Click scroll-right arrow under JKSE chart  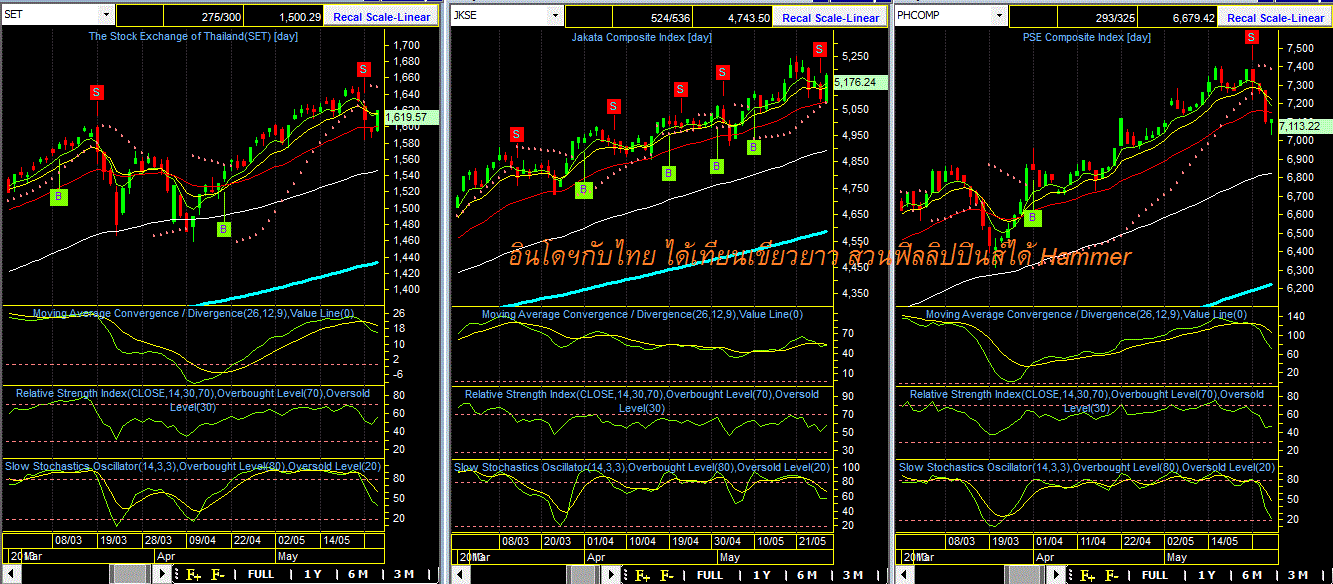[611, 575]
